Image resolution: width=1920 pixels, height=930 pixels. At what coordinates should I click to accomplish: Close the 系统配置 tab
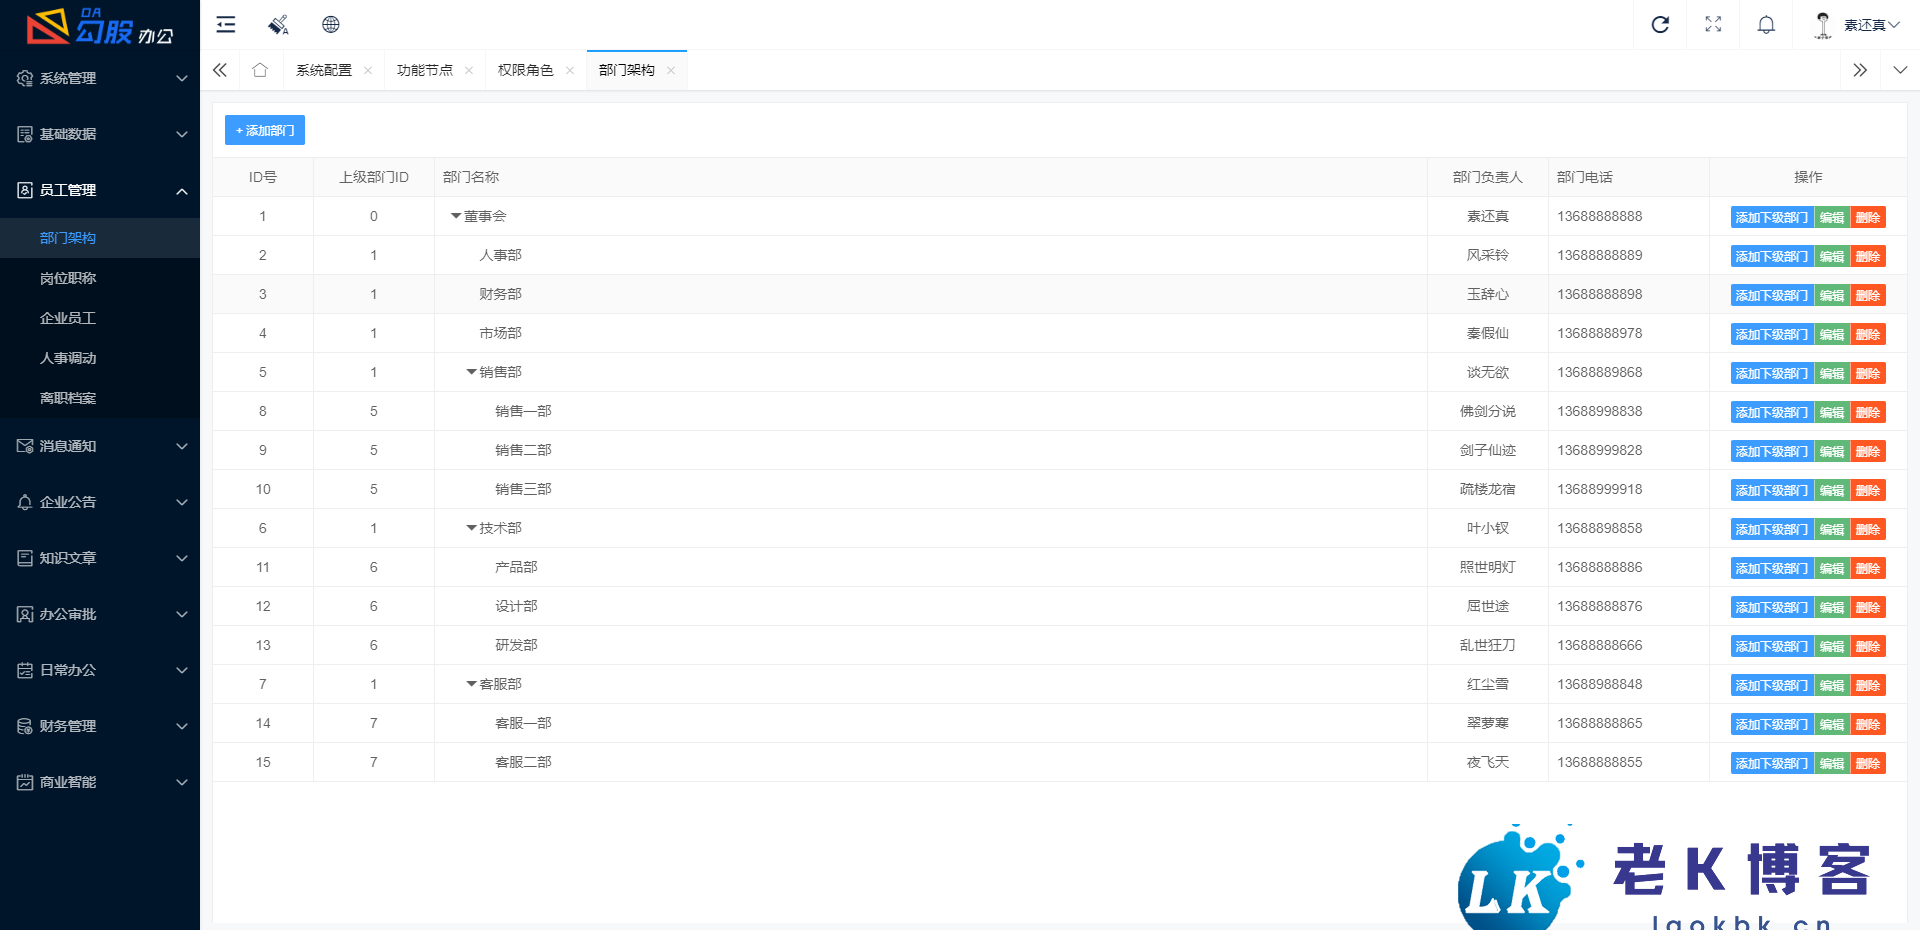click(368, 70)
